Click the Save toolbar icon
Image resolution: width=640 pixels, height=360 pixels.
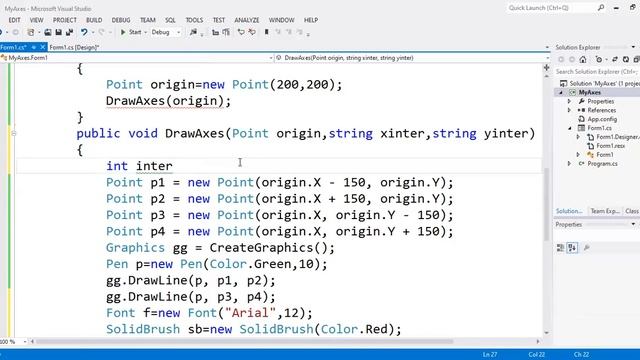(x=58, y=32)
